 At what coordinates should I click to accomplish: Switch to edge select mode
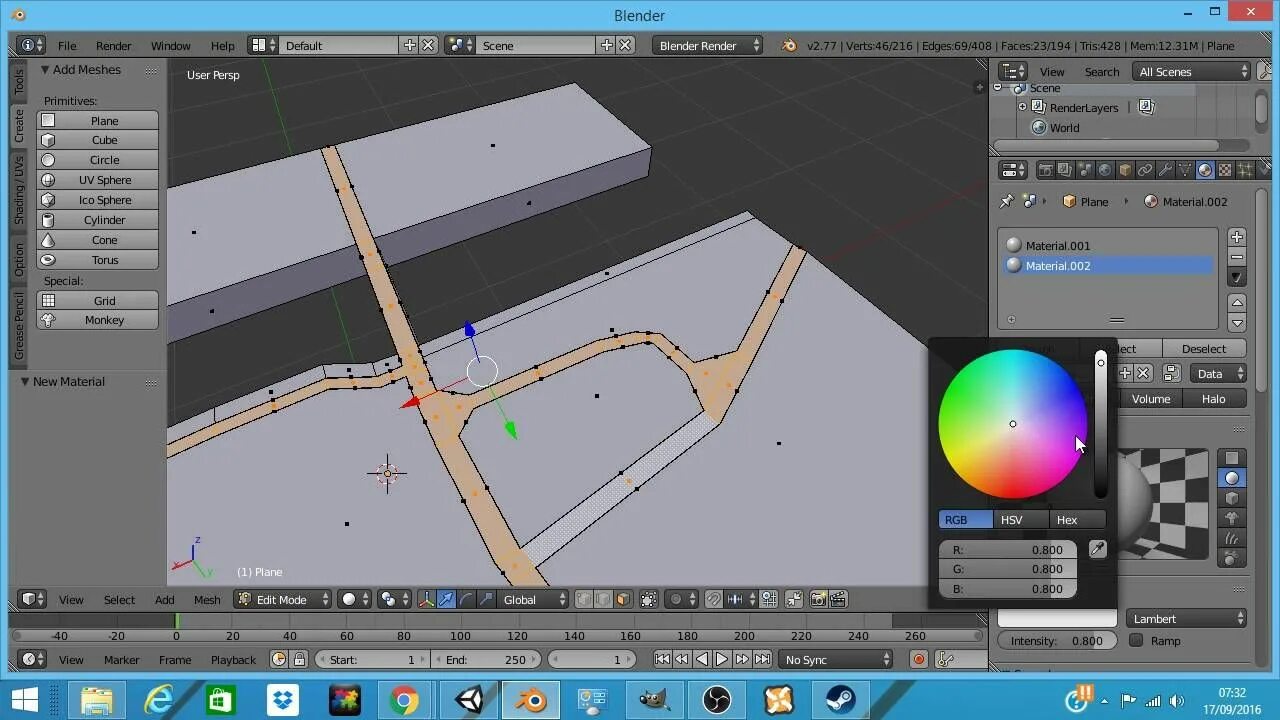[604, 599]
